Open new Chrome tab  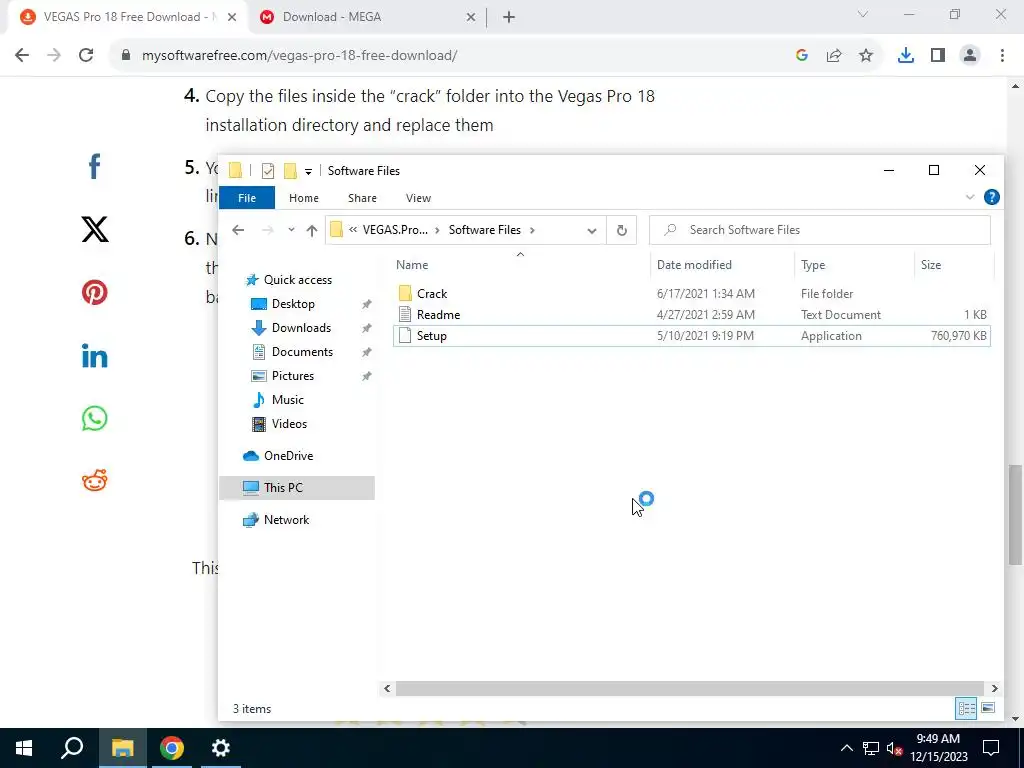509,18
